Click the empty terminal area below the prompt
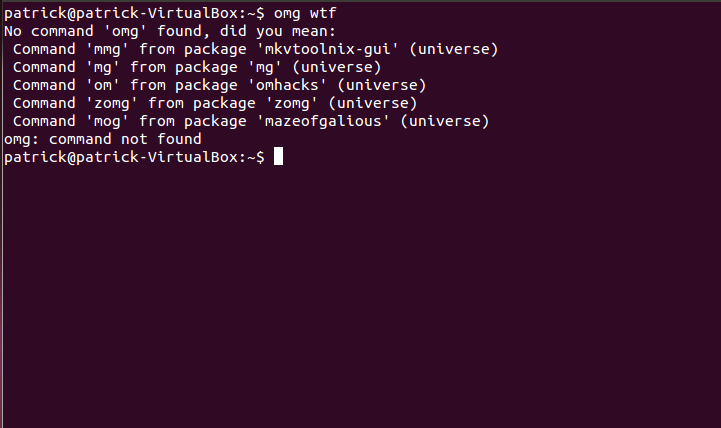 tap(360, 294)
